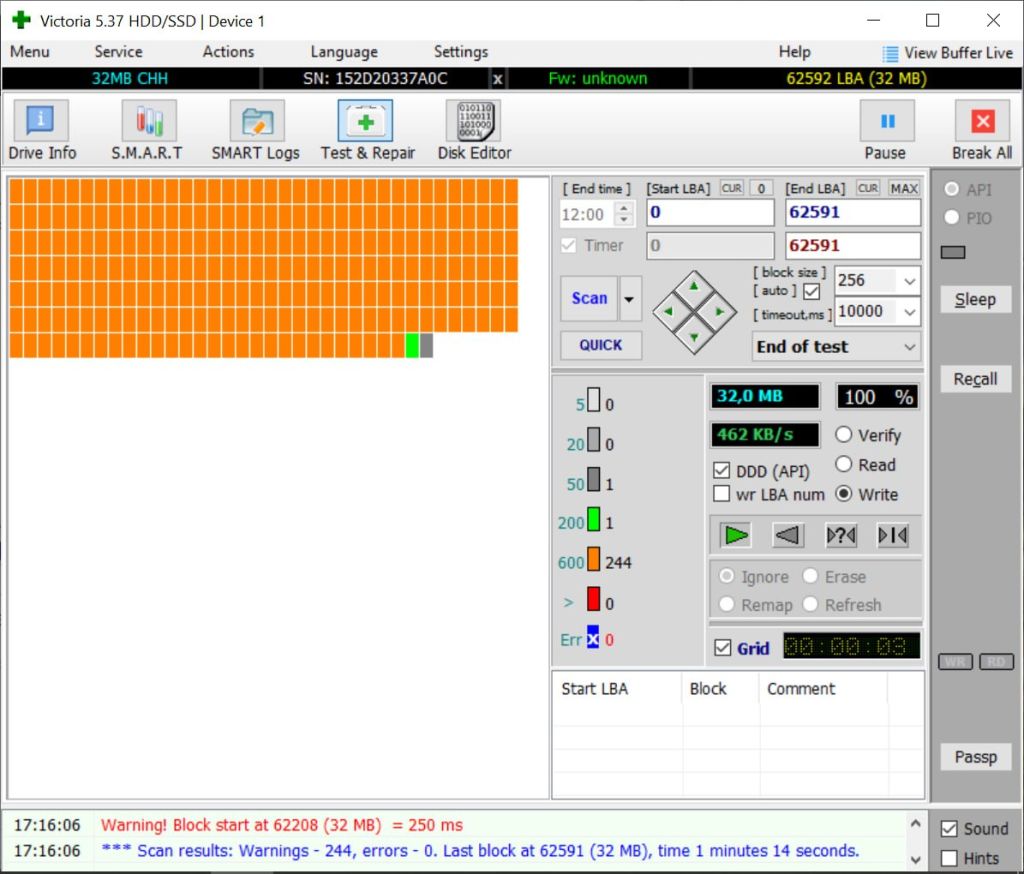Viewport: 1024px width, 874px height.
Task: Select the Verify radio button
Action: [844, 434]
